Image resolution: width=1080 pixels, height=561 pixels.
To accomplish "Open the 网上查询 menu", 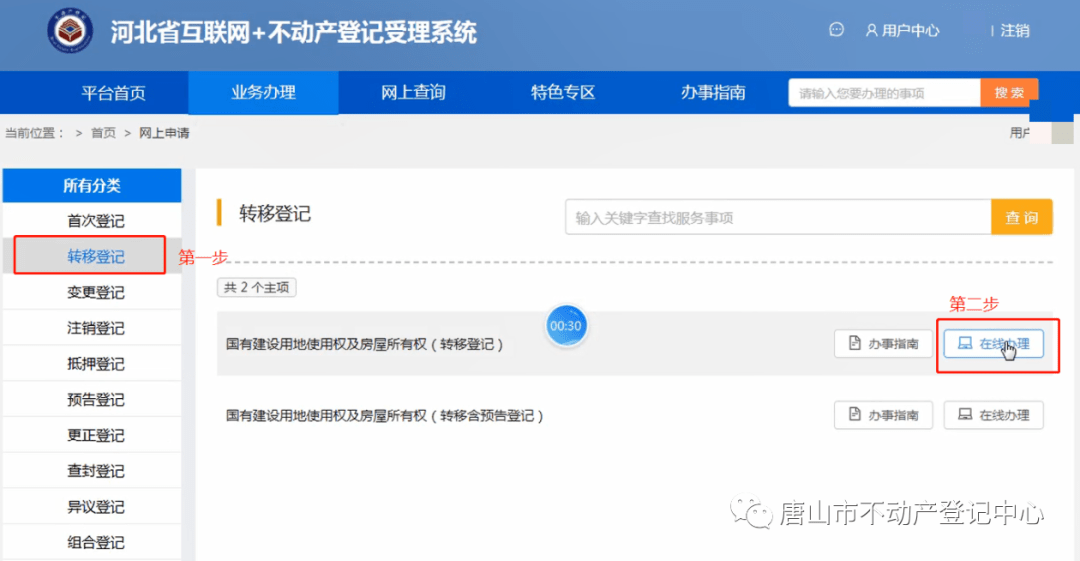I will pos(413,93).
